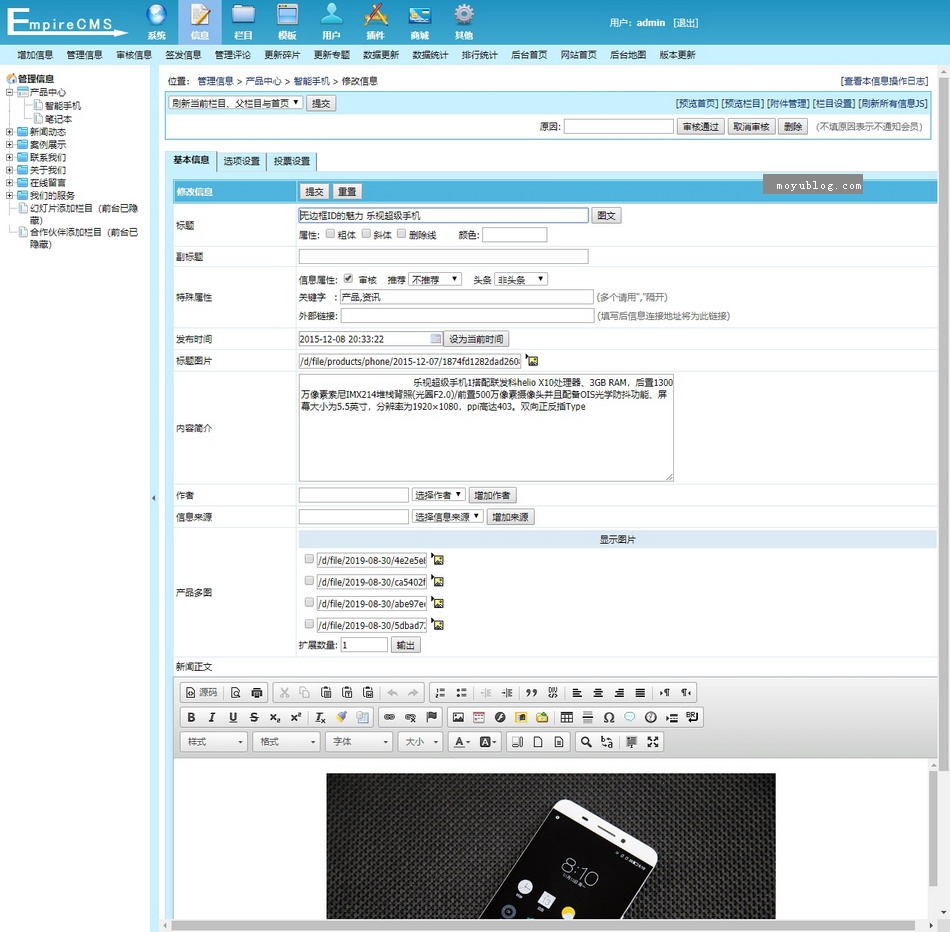950x932 pixels.
Task: Open 数据更新 in the submenu bar
Action: click(x=381, y=55)
